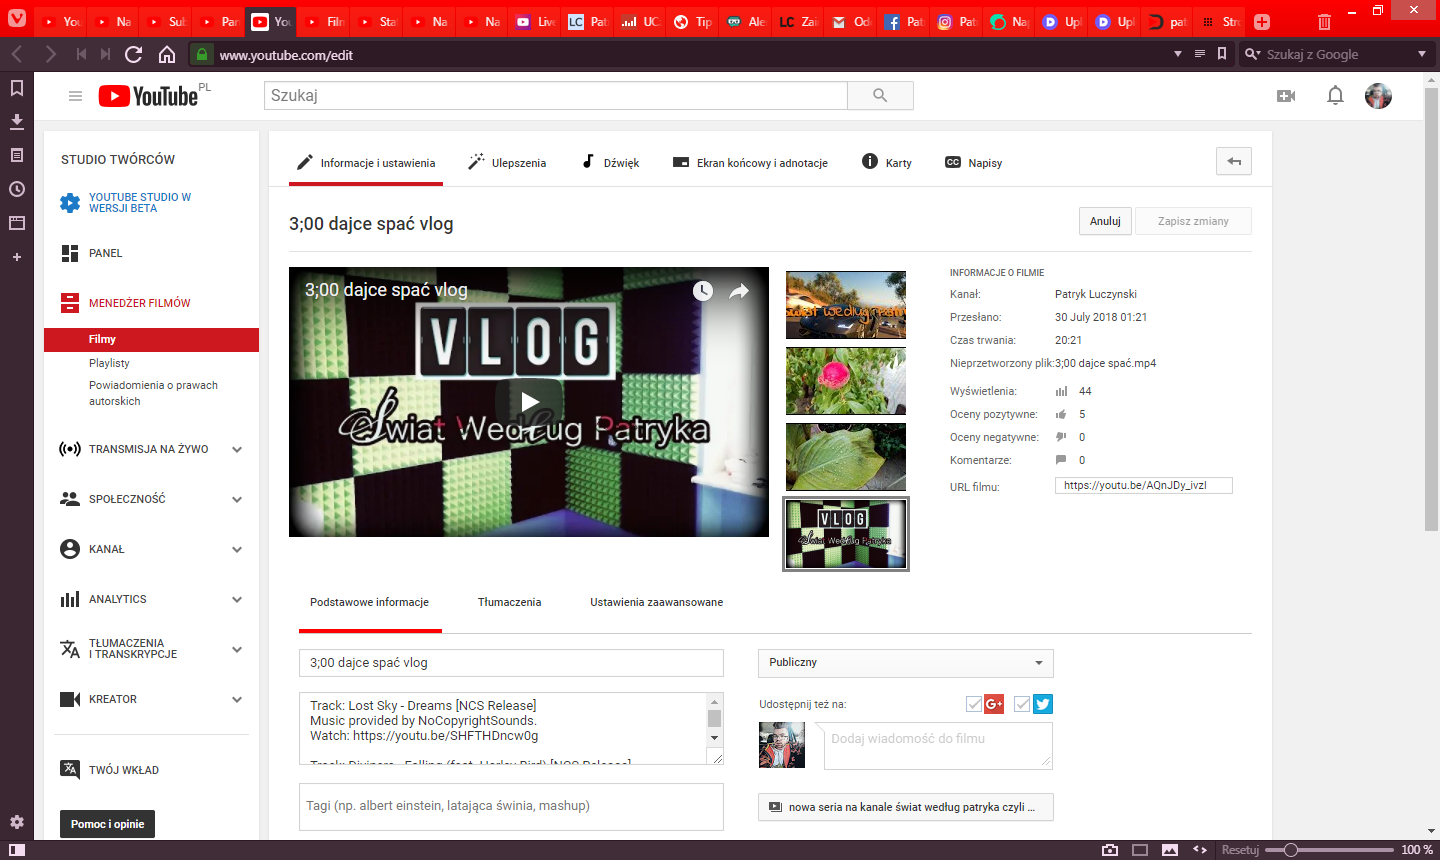Image resolution: width=1440 pixels, height=860 pixels.
Task: Open Playlisty in the sidebar
Action: [109, 363]
